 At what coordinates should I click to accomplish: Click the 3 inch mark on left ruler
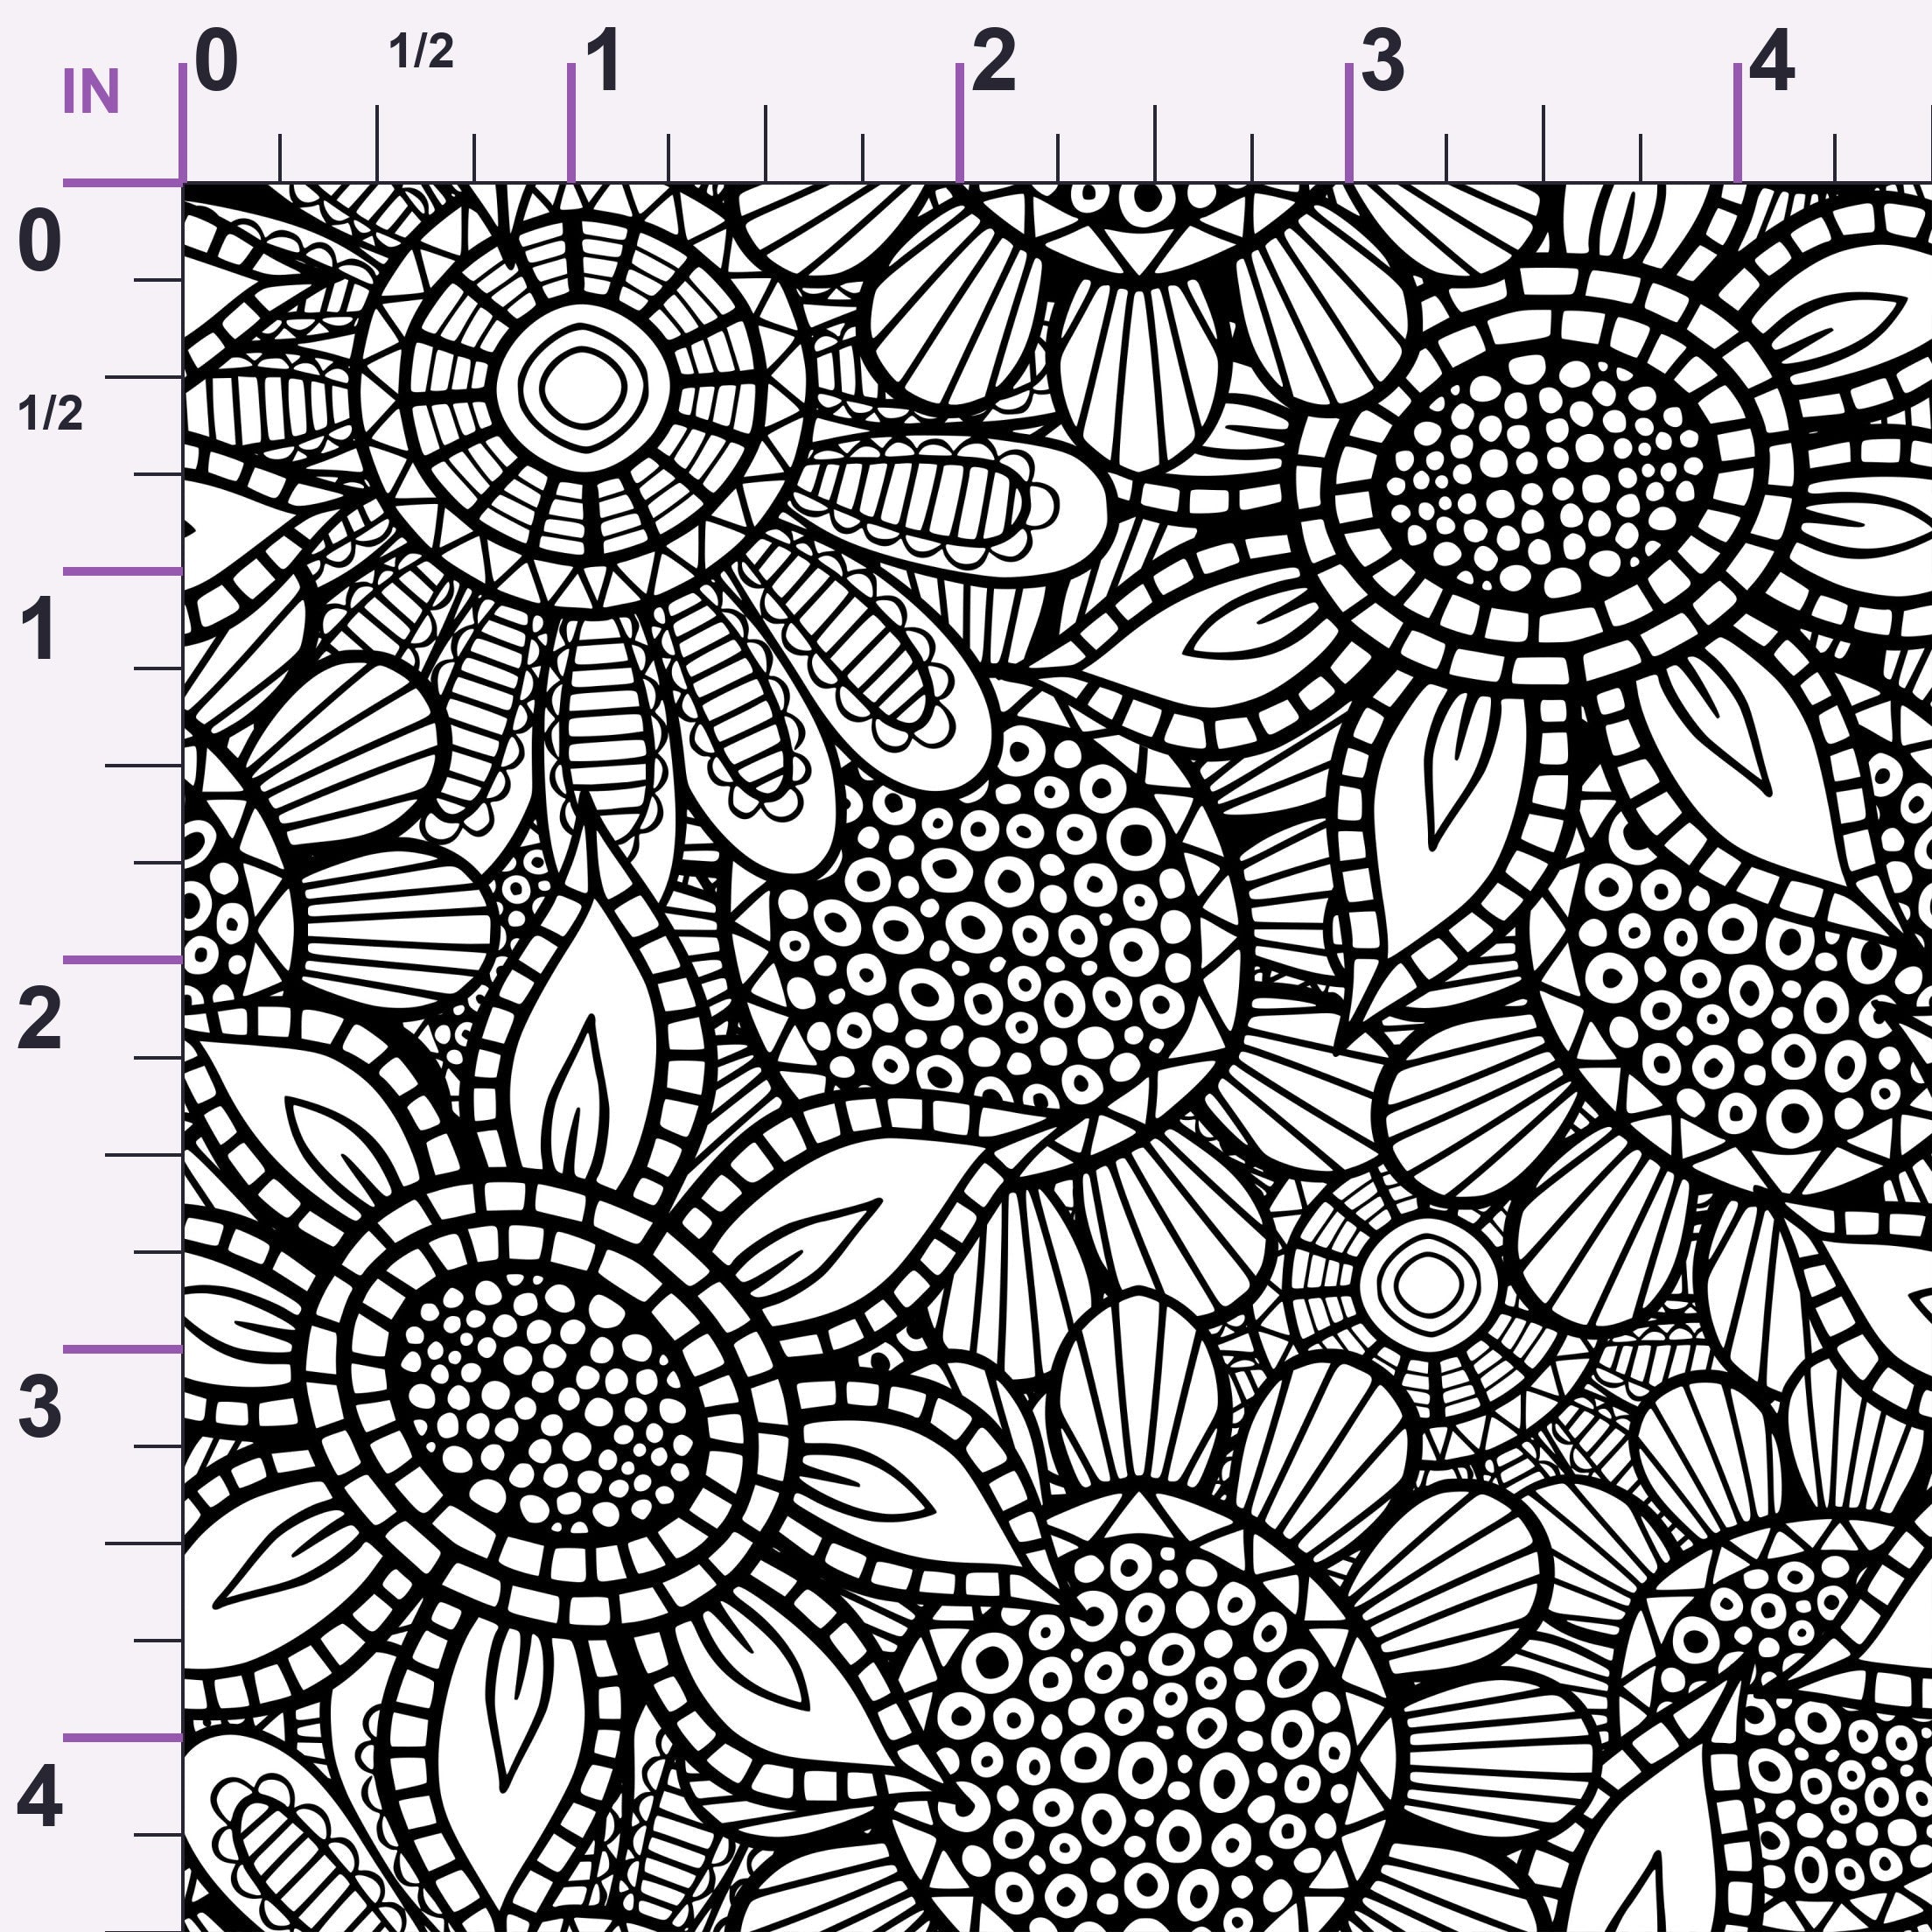tap(39, 1407)
